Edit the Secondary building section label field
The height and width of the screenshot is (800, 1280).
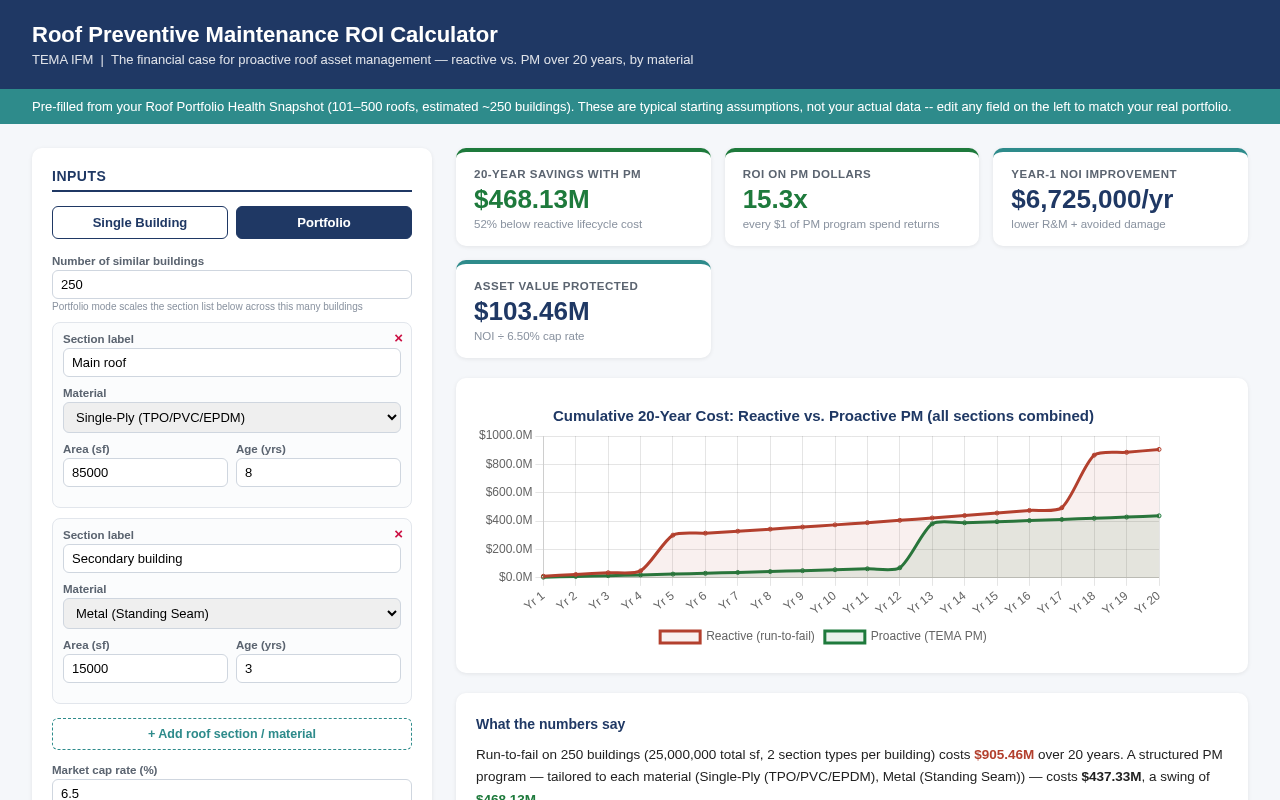point(232,558)
